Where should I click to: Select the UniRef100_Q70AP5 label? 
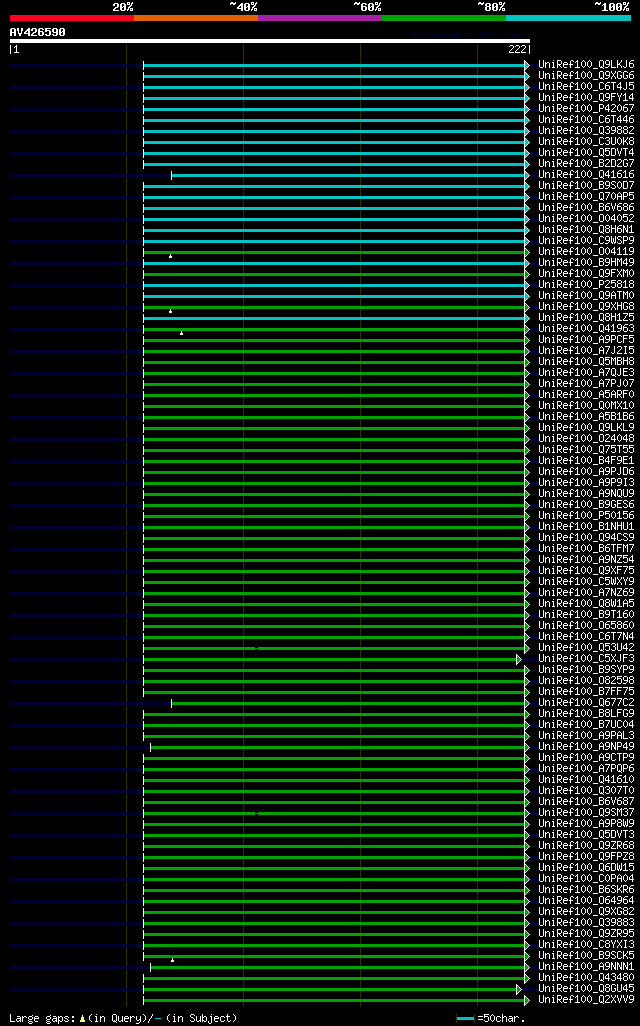point(586,197)
